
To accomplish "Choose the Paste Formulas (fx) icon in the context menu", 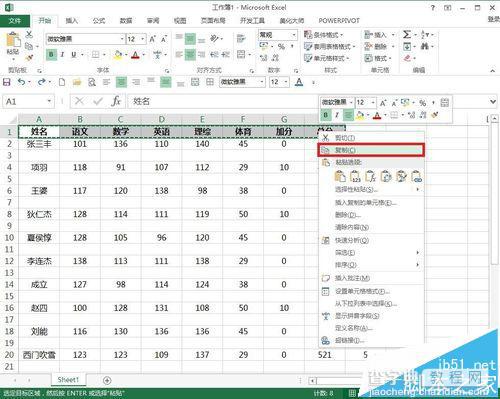I will [x=370, y=176].
